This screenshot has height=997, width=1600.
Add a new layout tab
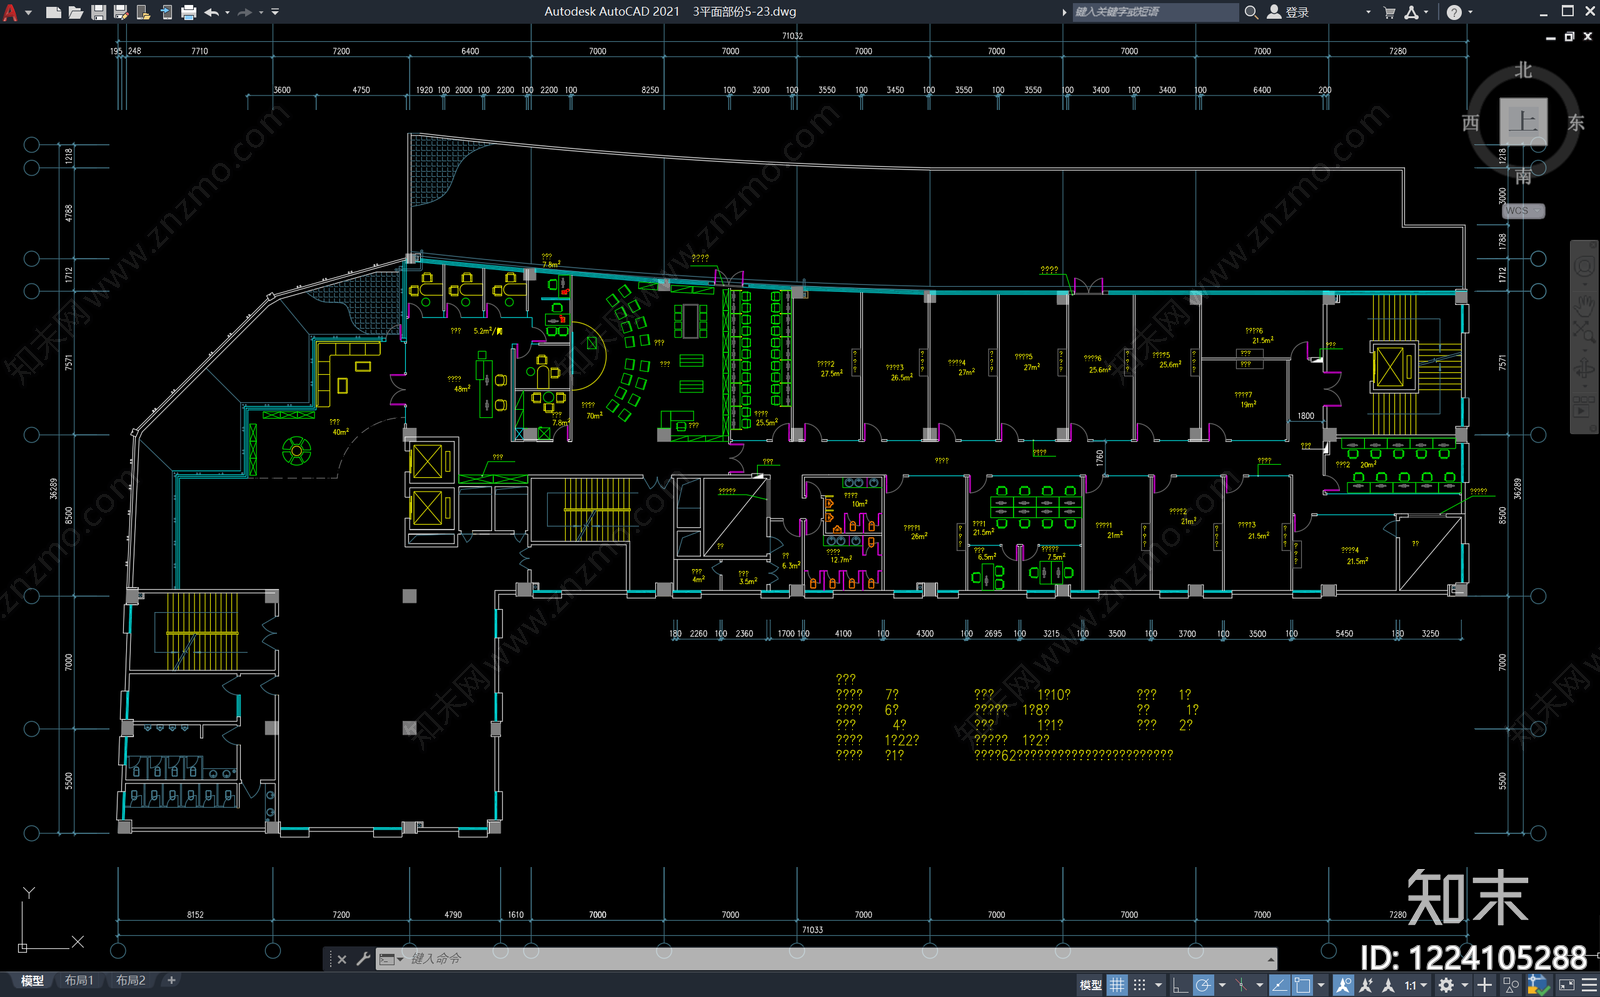(171, 981)
